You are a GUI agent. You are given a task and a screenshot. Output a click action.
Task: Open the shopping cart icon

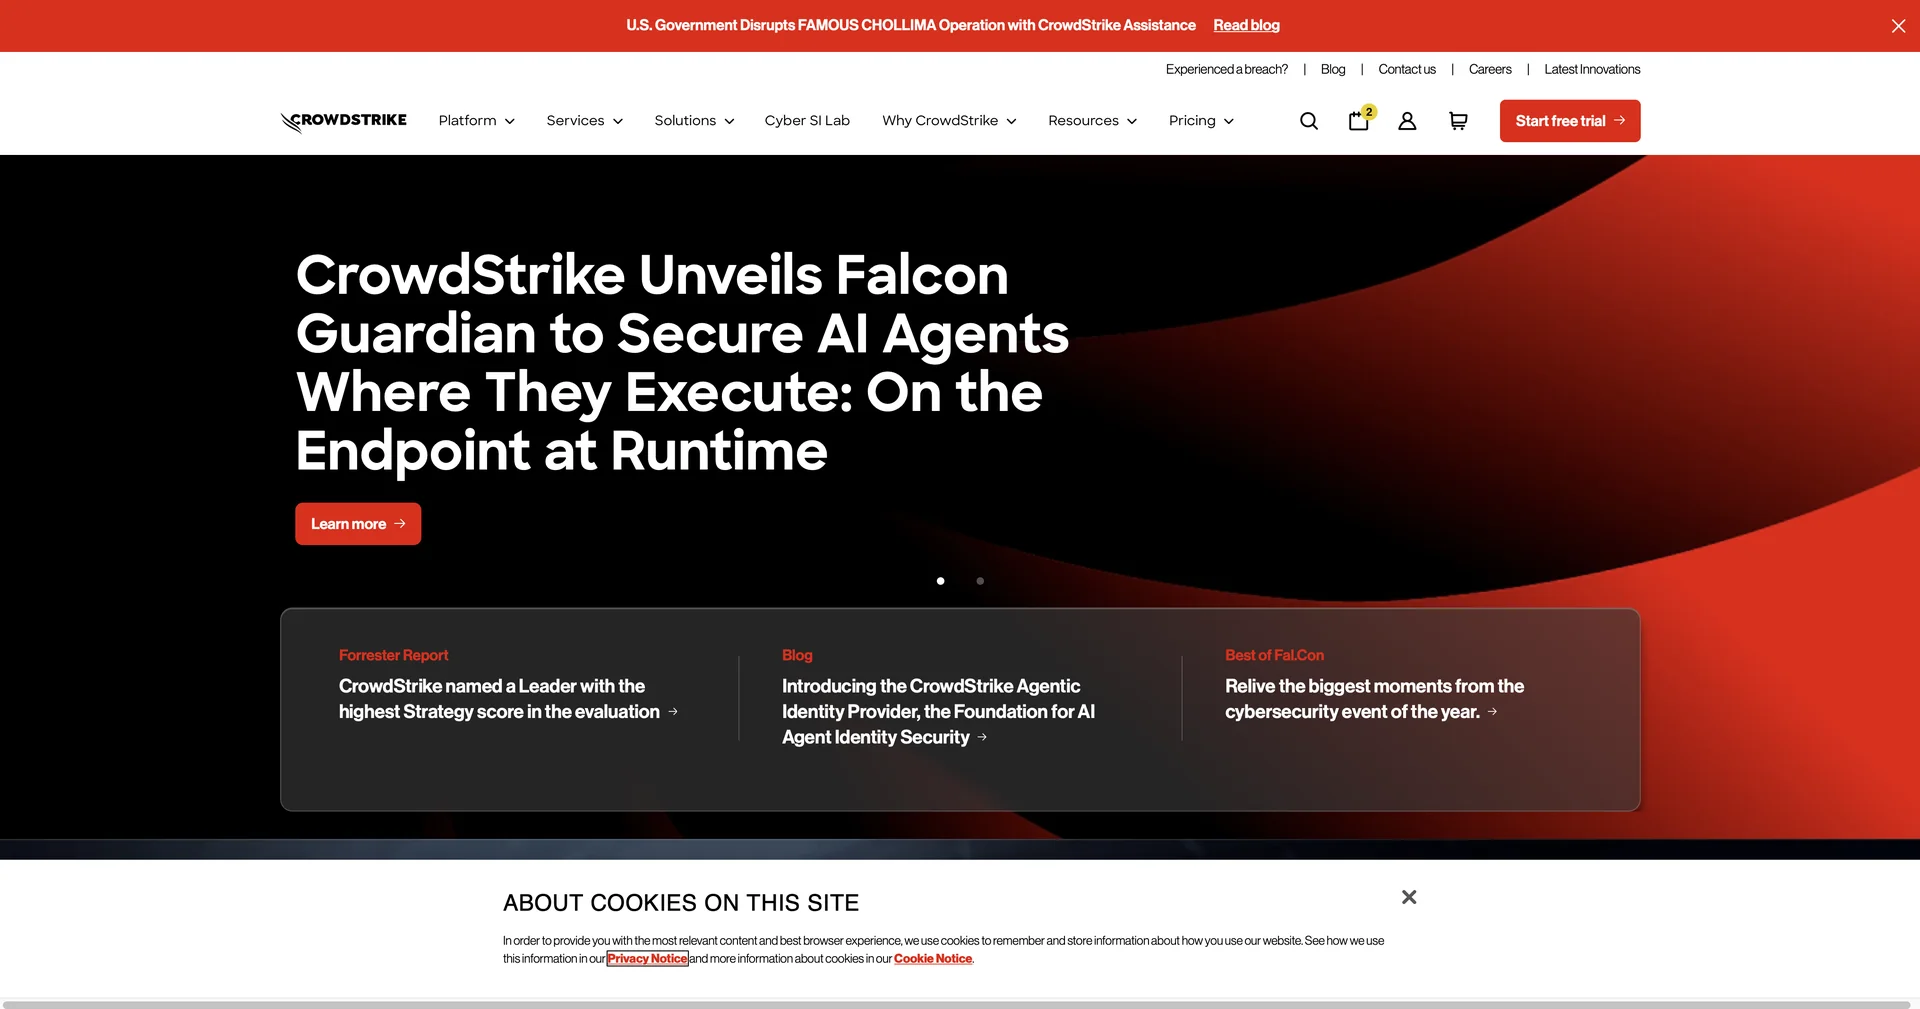click(1458, 121)
